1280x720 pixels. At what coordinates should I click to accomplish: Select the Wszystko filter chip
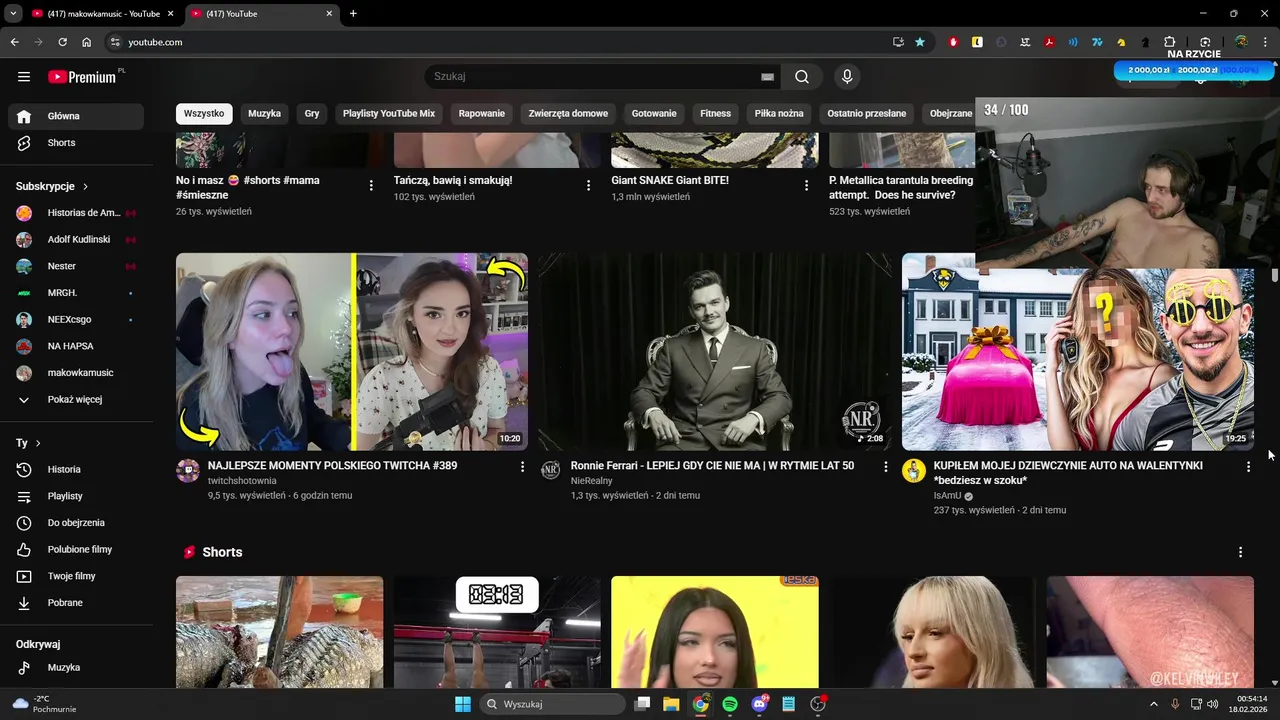[204, 113]
